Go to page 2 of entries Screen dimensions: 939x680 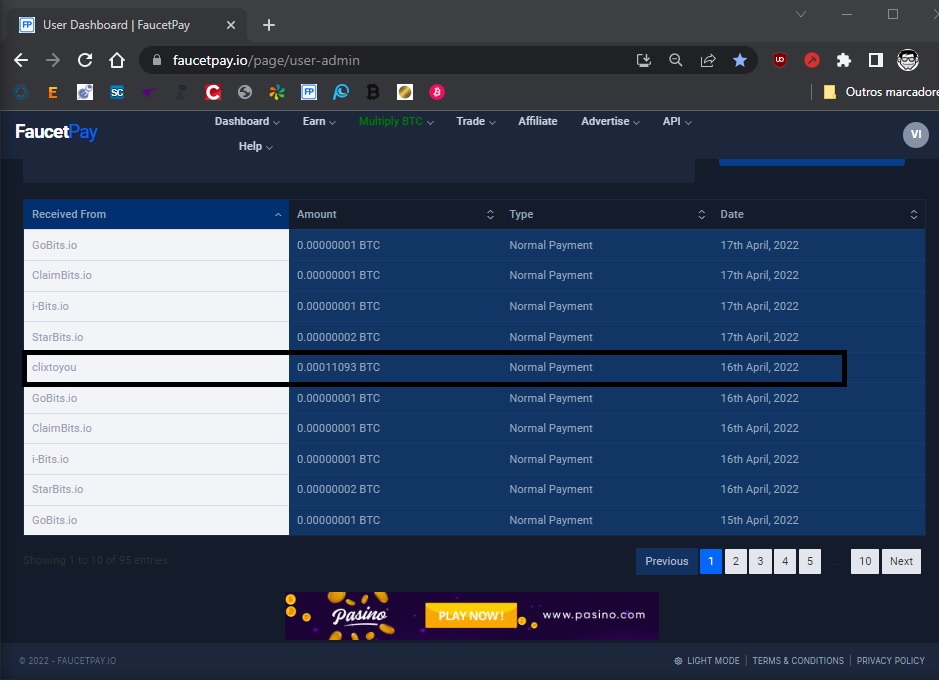point(736,561)
